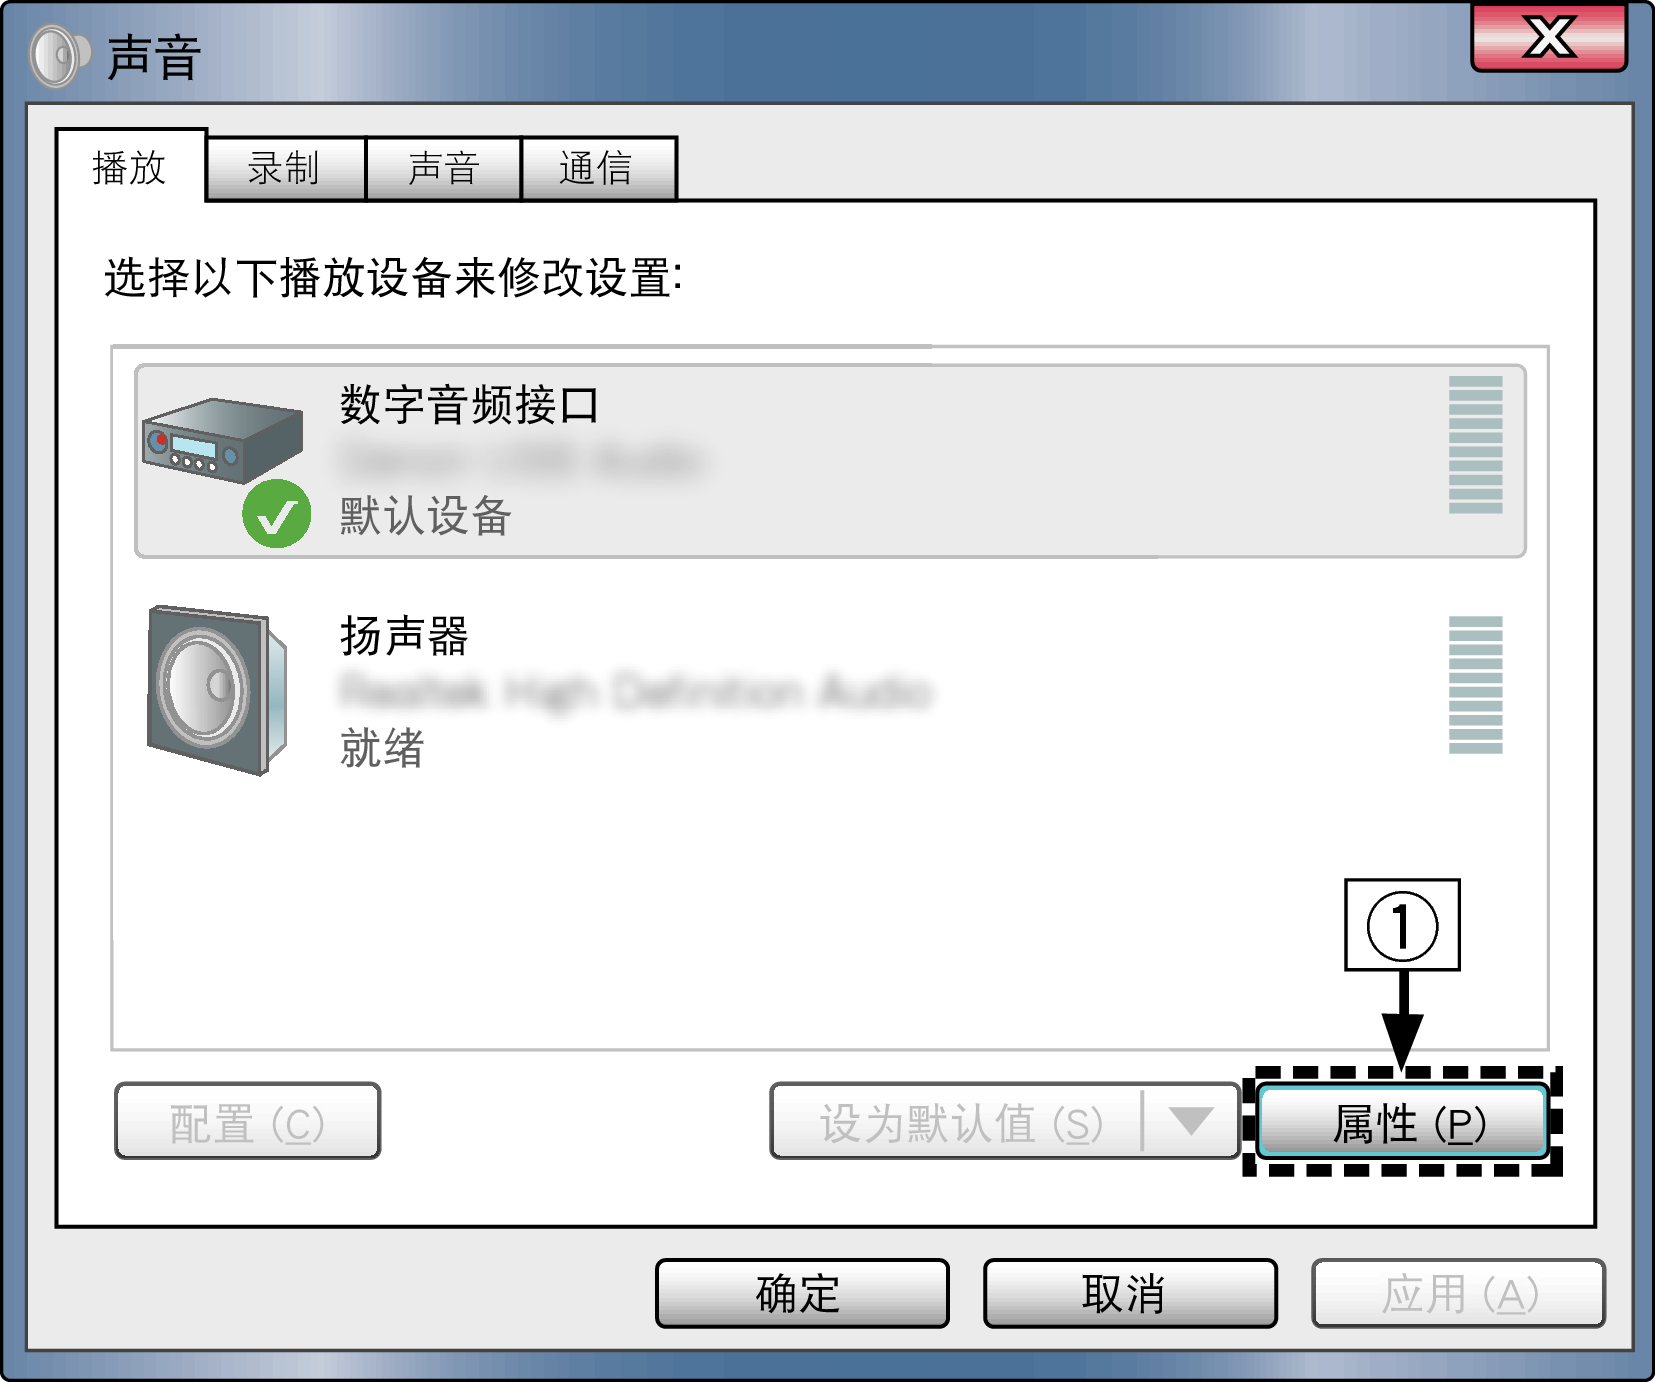Click the 设为默认值 (S) button
The image size is (1655, 1382).
[957, 1121]
